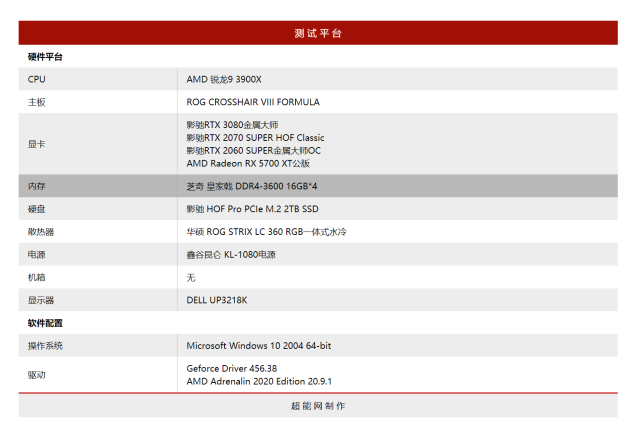The width and height of the screenshot is (641, 445).
Task: Click the 软件配置 section heading
Action: coord(45,323)
